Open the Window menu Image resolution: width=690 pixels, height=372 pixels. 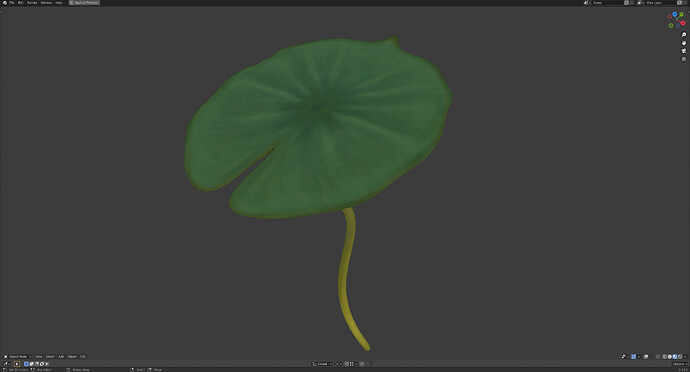tap(46, 3)
